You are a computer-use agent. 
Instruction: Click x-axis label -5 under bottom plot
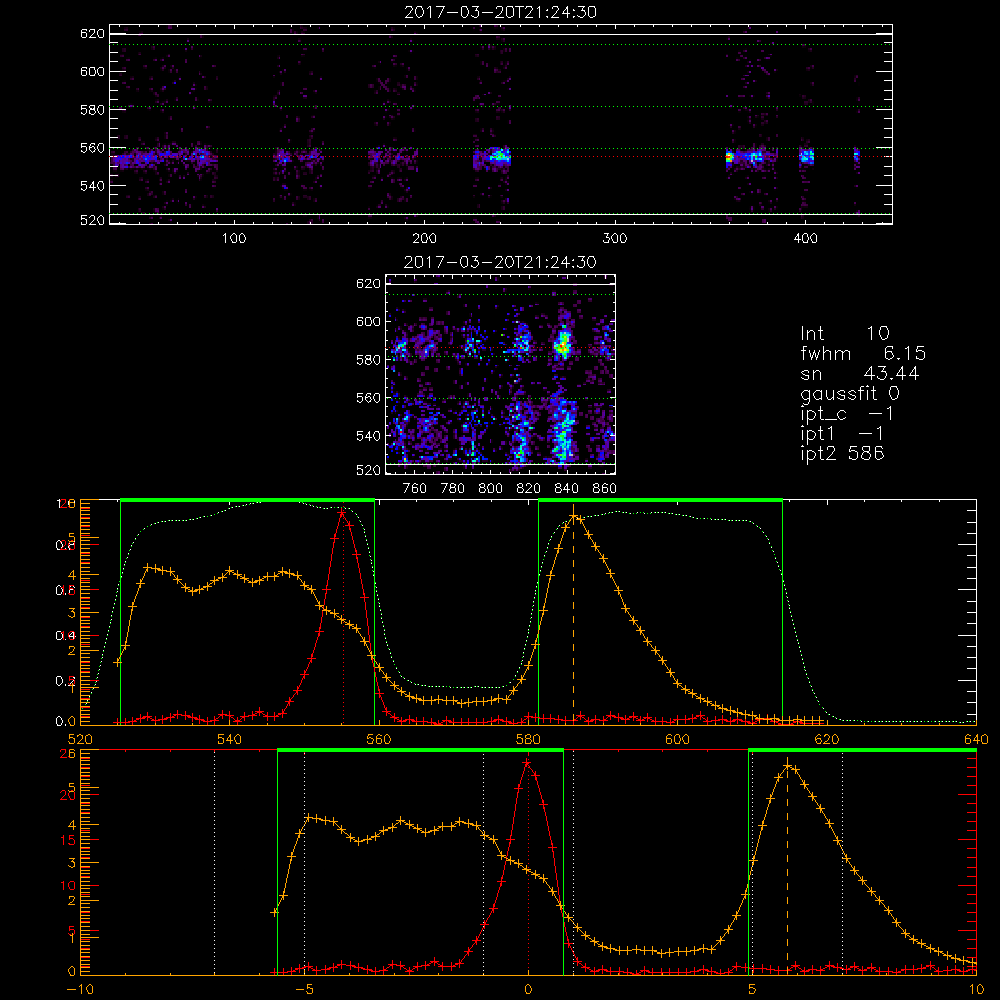coord(305,990)
